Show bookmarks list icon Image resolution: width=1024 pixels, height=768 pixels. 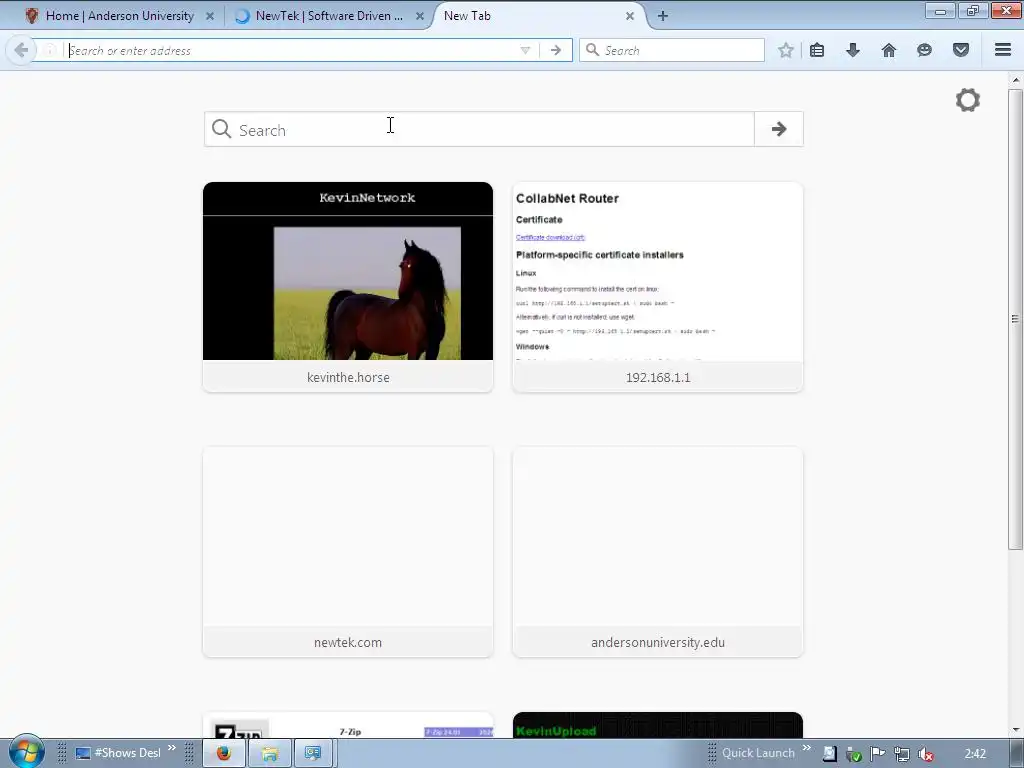point(817,50)
